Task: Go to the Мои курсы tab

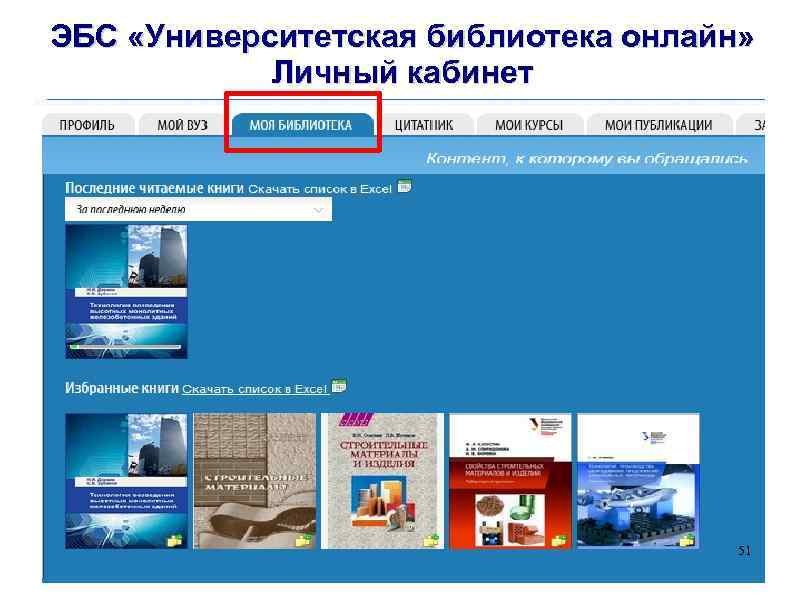Action: pyautogui.click(x=529, y=125)
